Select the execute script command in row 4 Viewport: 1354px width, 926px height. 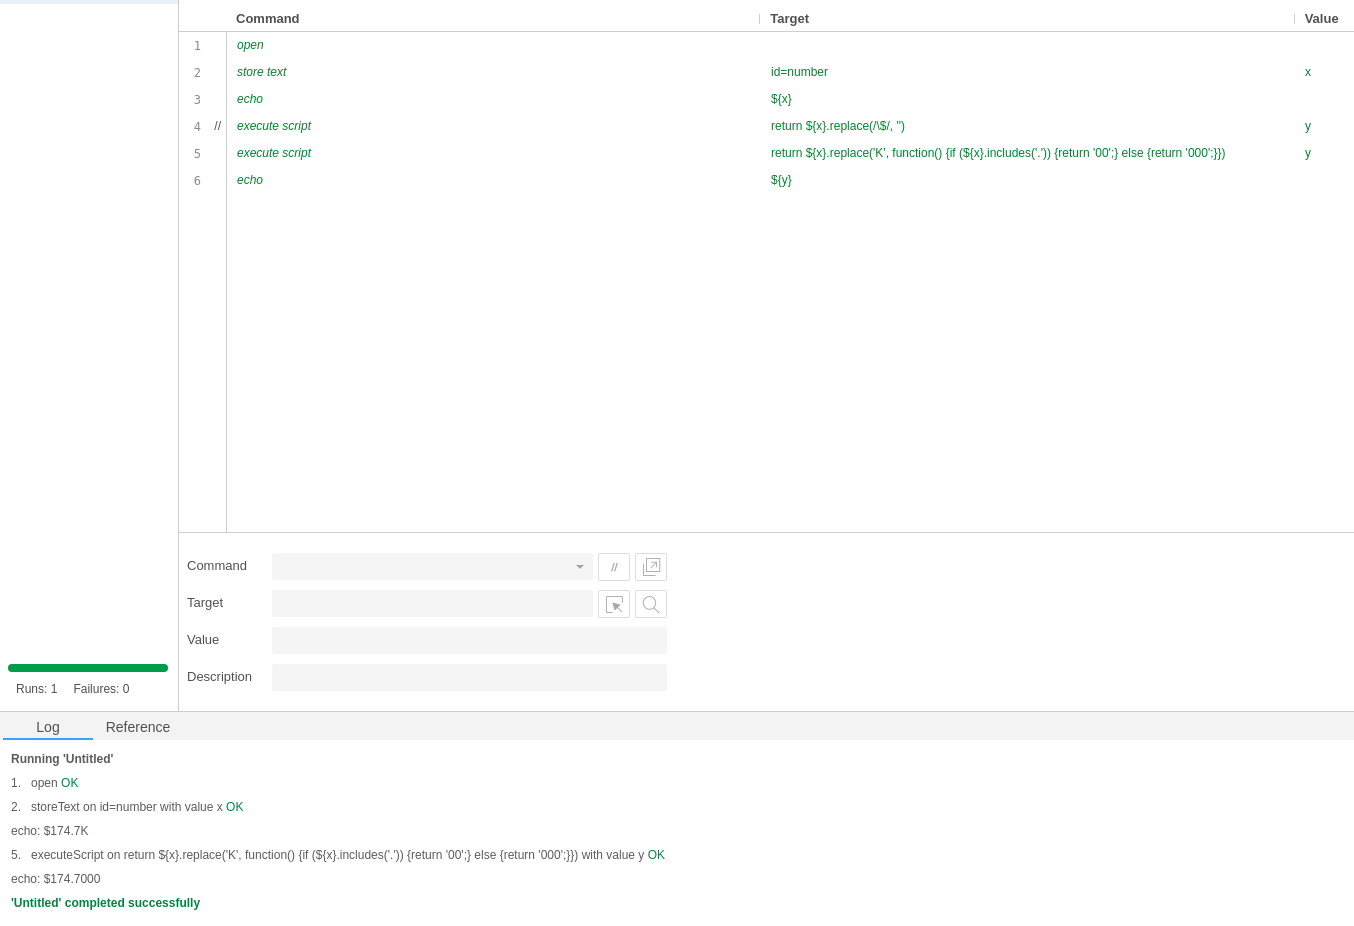274,126
